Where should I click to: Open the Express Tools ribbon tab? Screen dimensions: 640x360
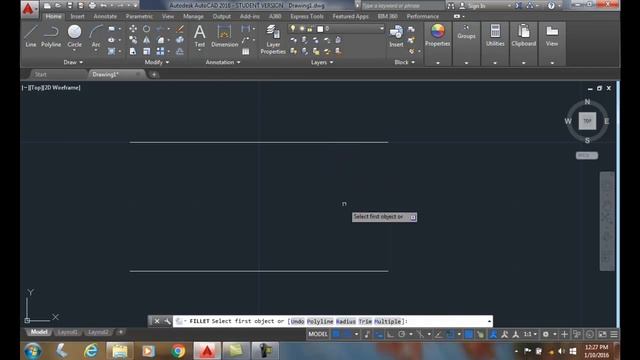coord(307,16)
